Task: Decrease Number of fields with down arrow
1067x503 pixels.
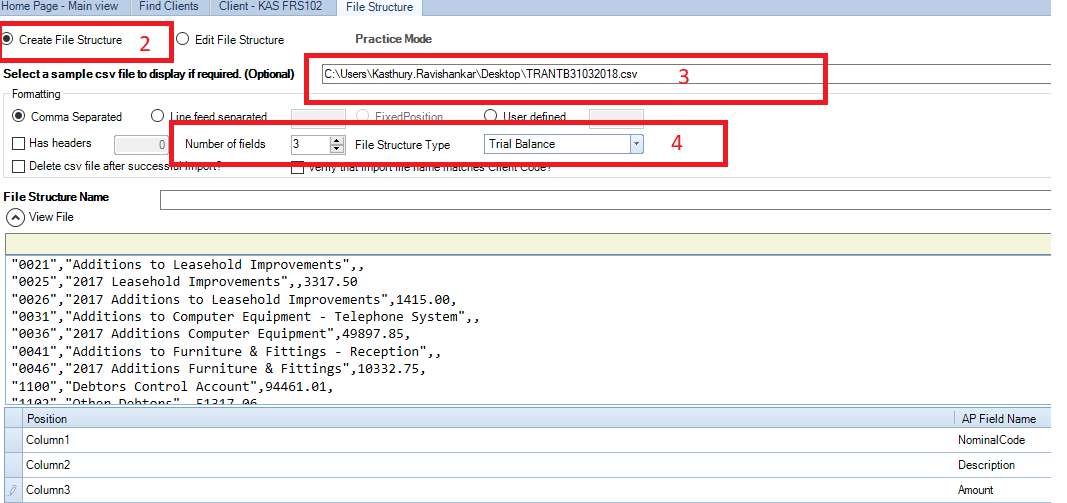Action: [337, 148]
